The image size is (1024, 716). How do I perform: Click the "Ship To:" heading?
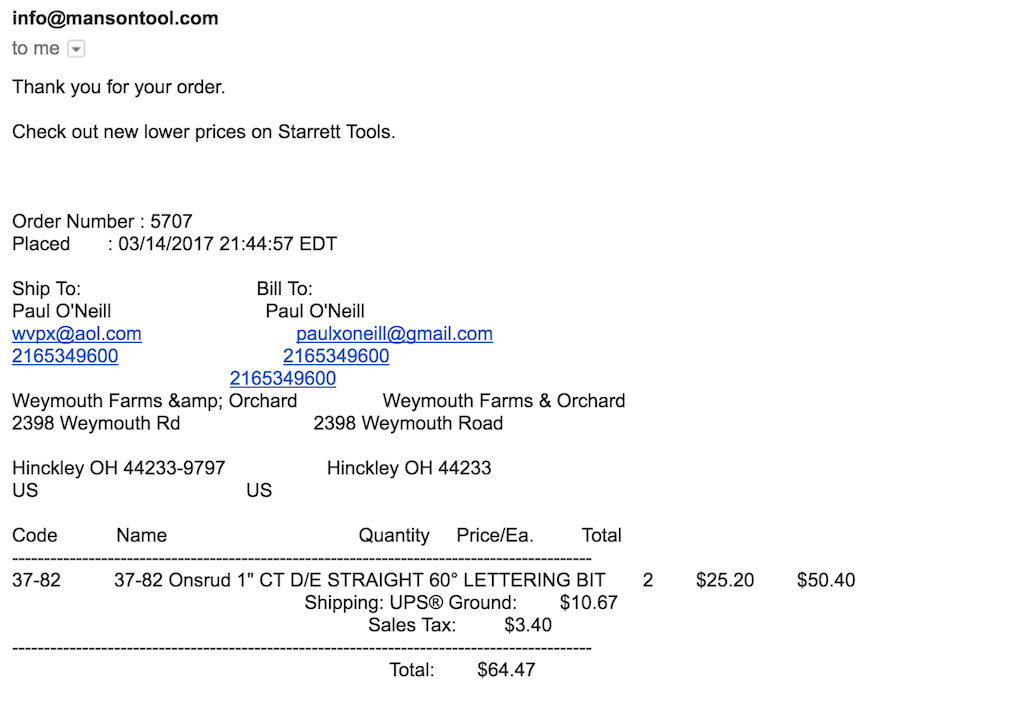click(46, 289)
